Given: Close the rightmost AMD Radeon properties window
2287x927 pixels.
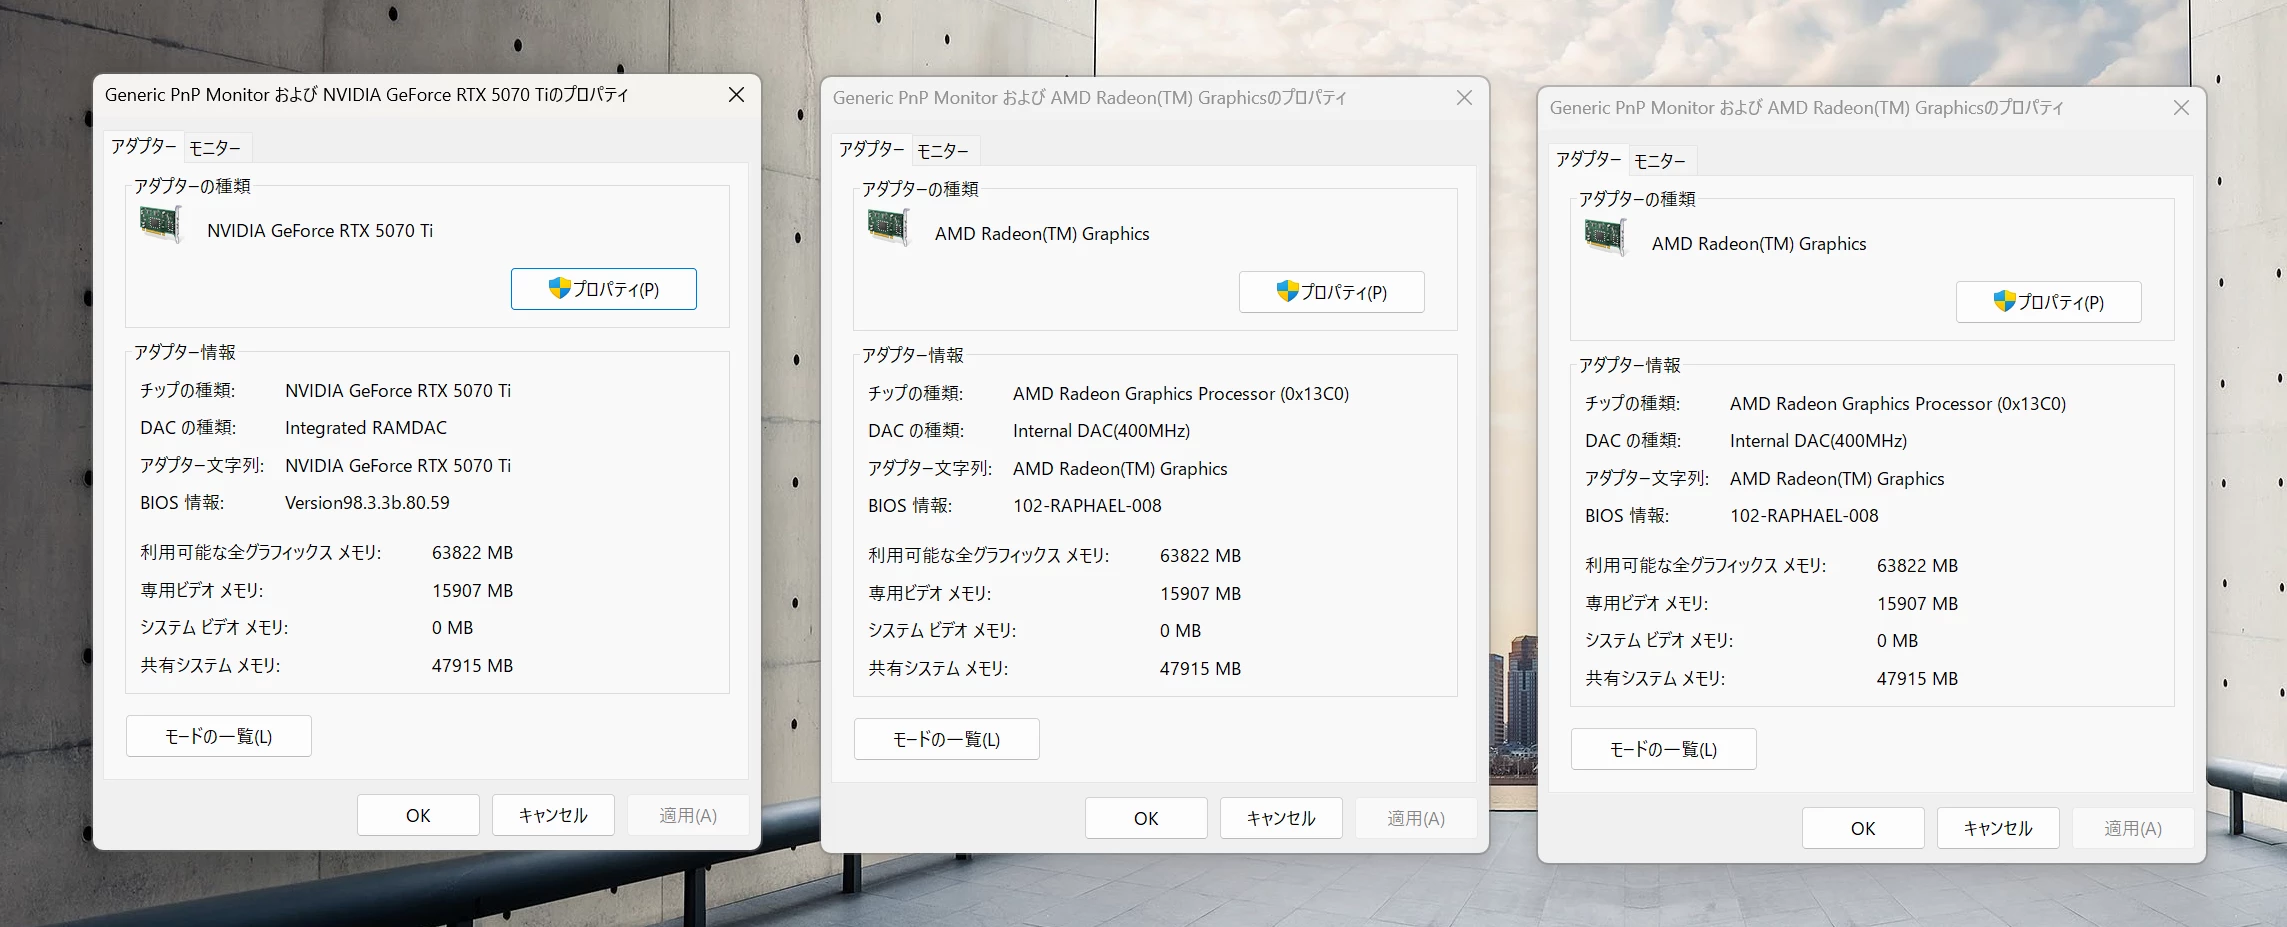Looking at the screenshot, I should point(2181,108).
